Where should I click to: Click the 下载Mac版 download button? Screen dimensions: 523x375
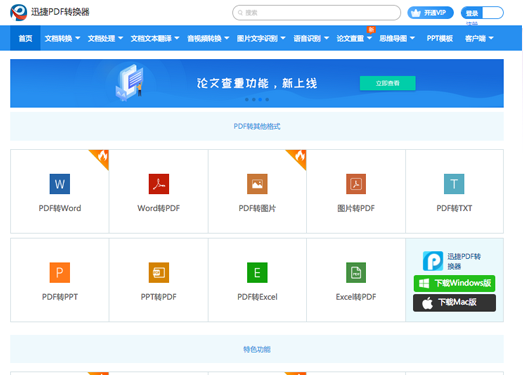454,303
